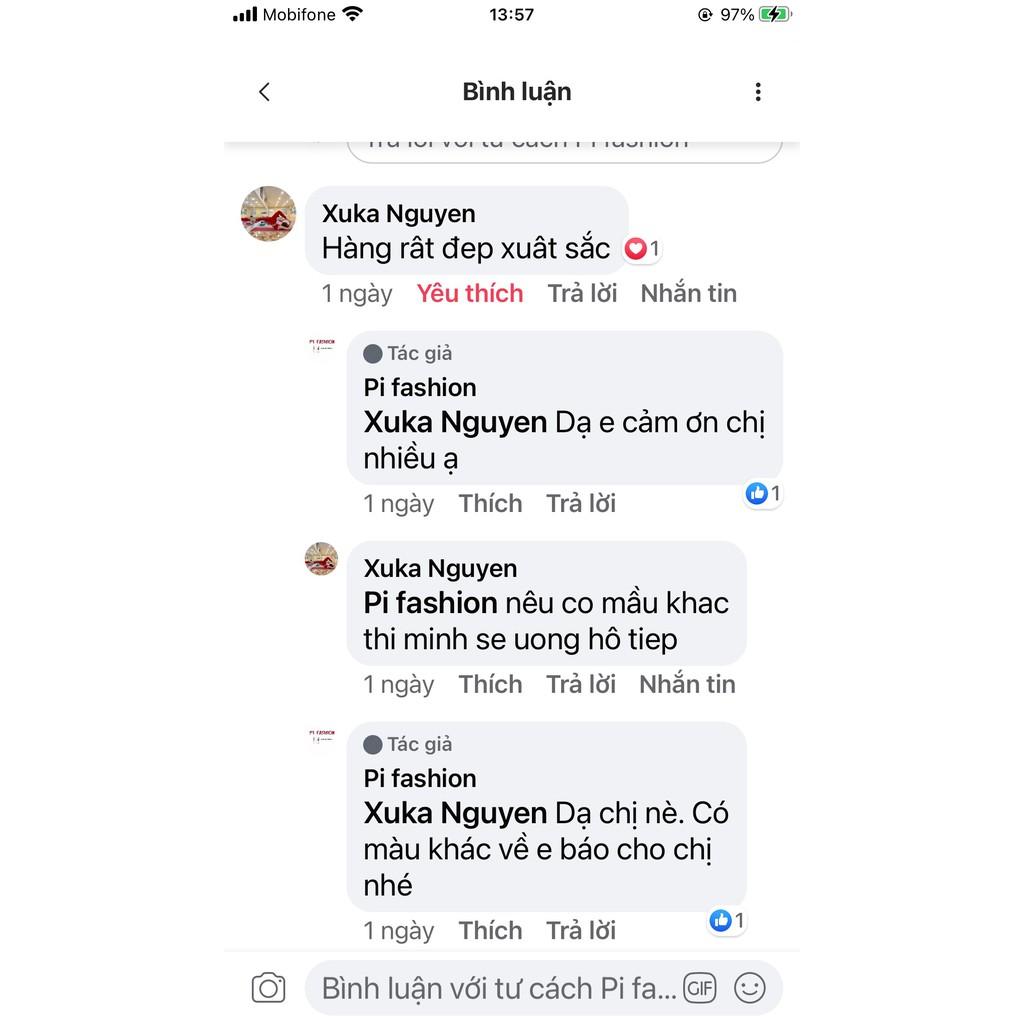Screen dimensions: 1024x1024
Task: Tap the back arrow icon
Action: (264, 92)
